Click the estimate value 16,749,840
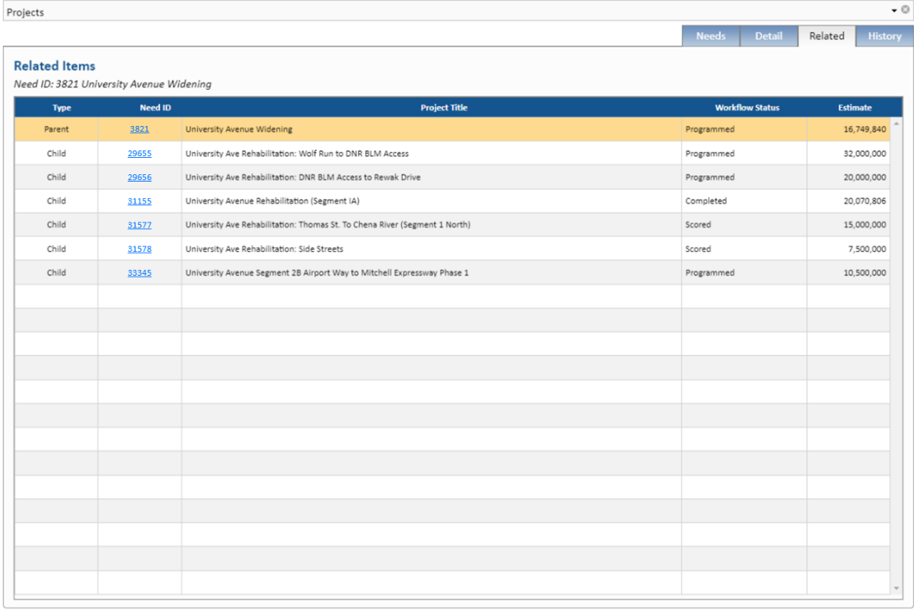Image resolution: width=914 pixels, height=611 pixels. pos(864,129)
